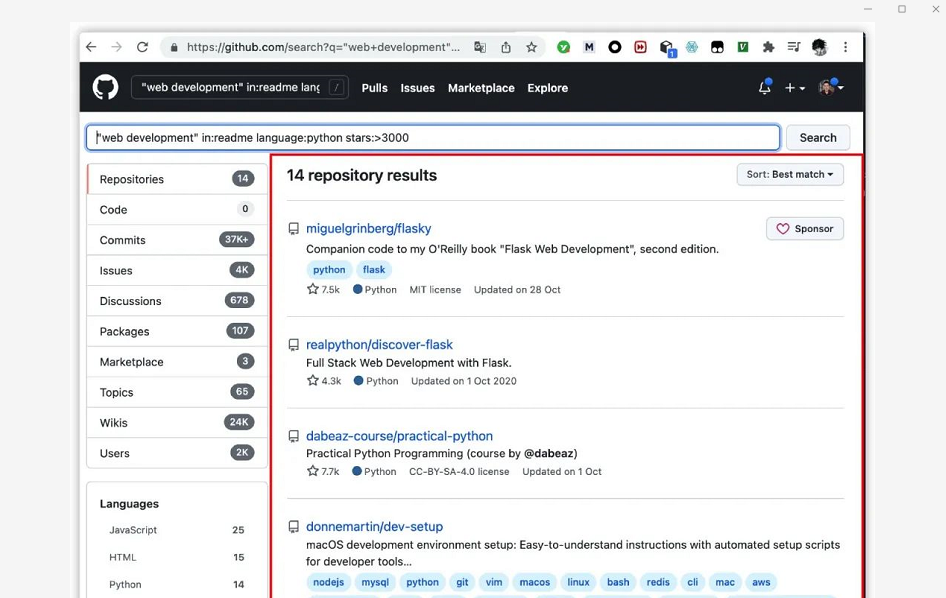Click the browser profile avatar

point(819,47)
